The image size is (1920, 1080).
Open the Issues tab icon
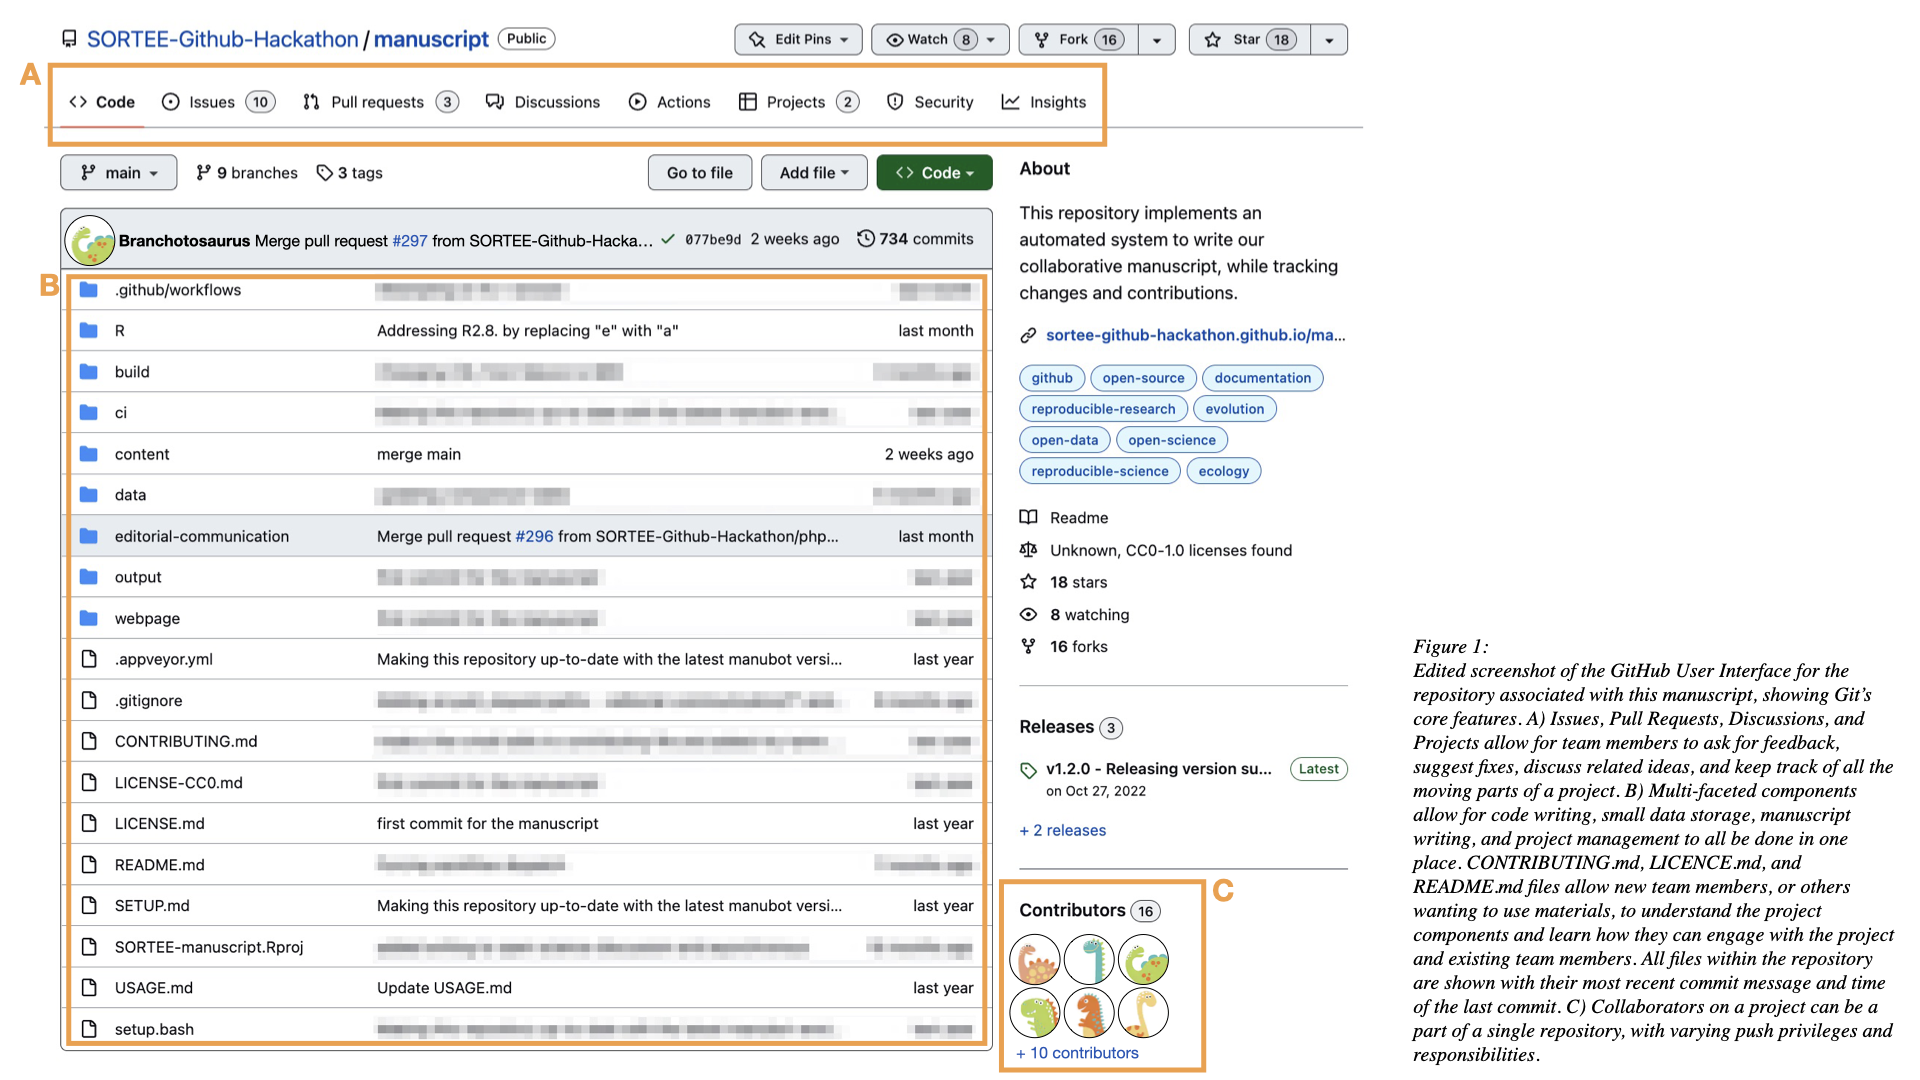(171, 101)
